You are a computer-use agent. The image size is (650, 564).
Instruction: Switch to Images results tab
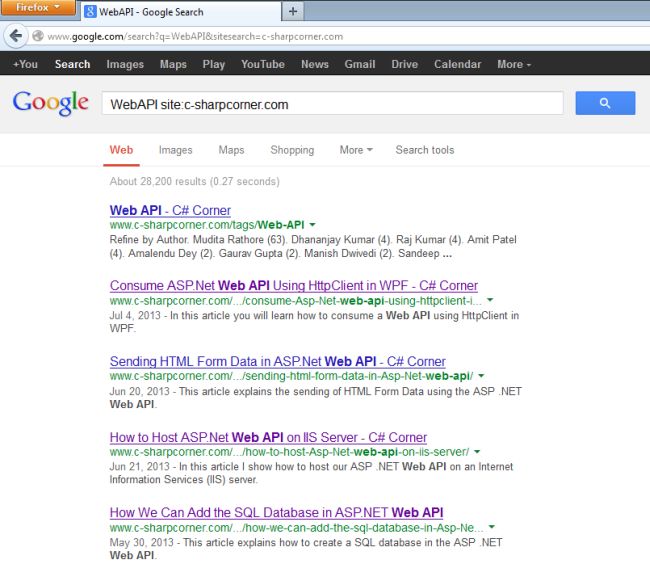click(x=175, y=150)
